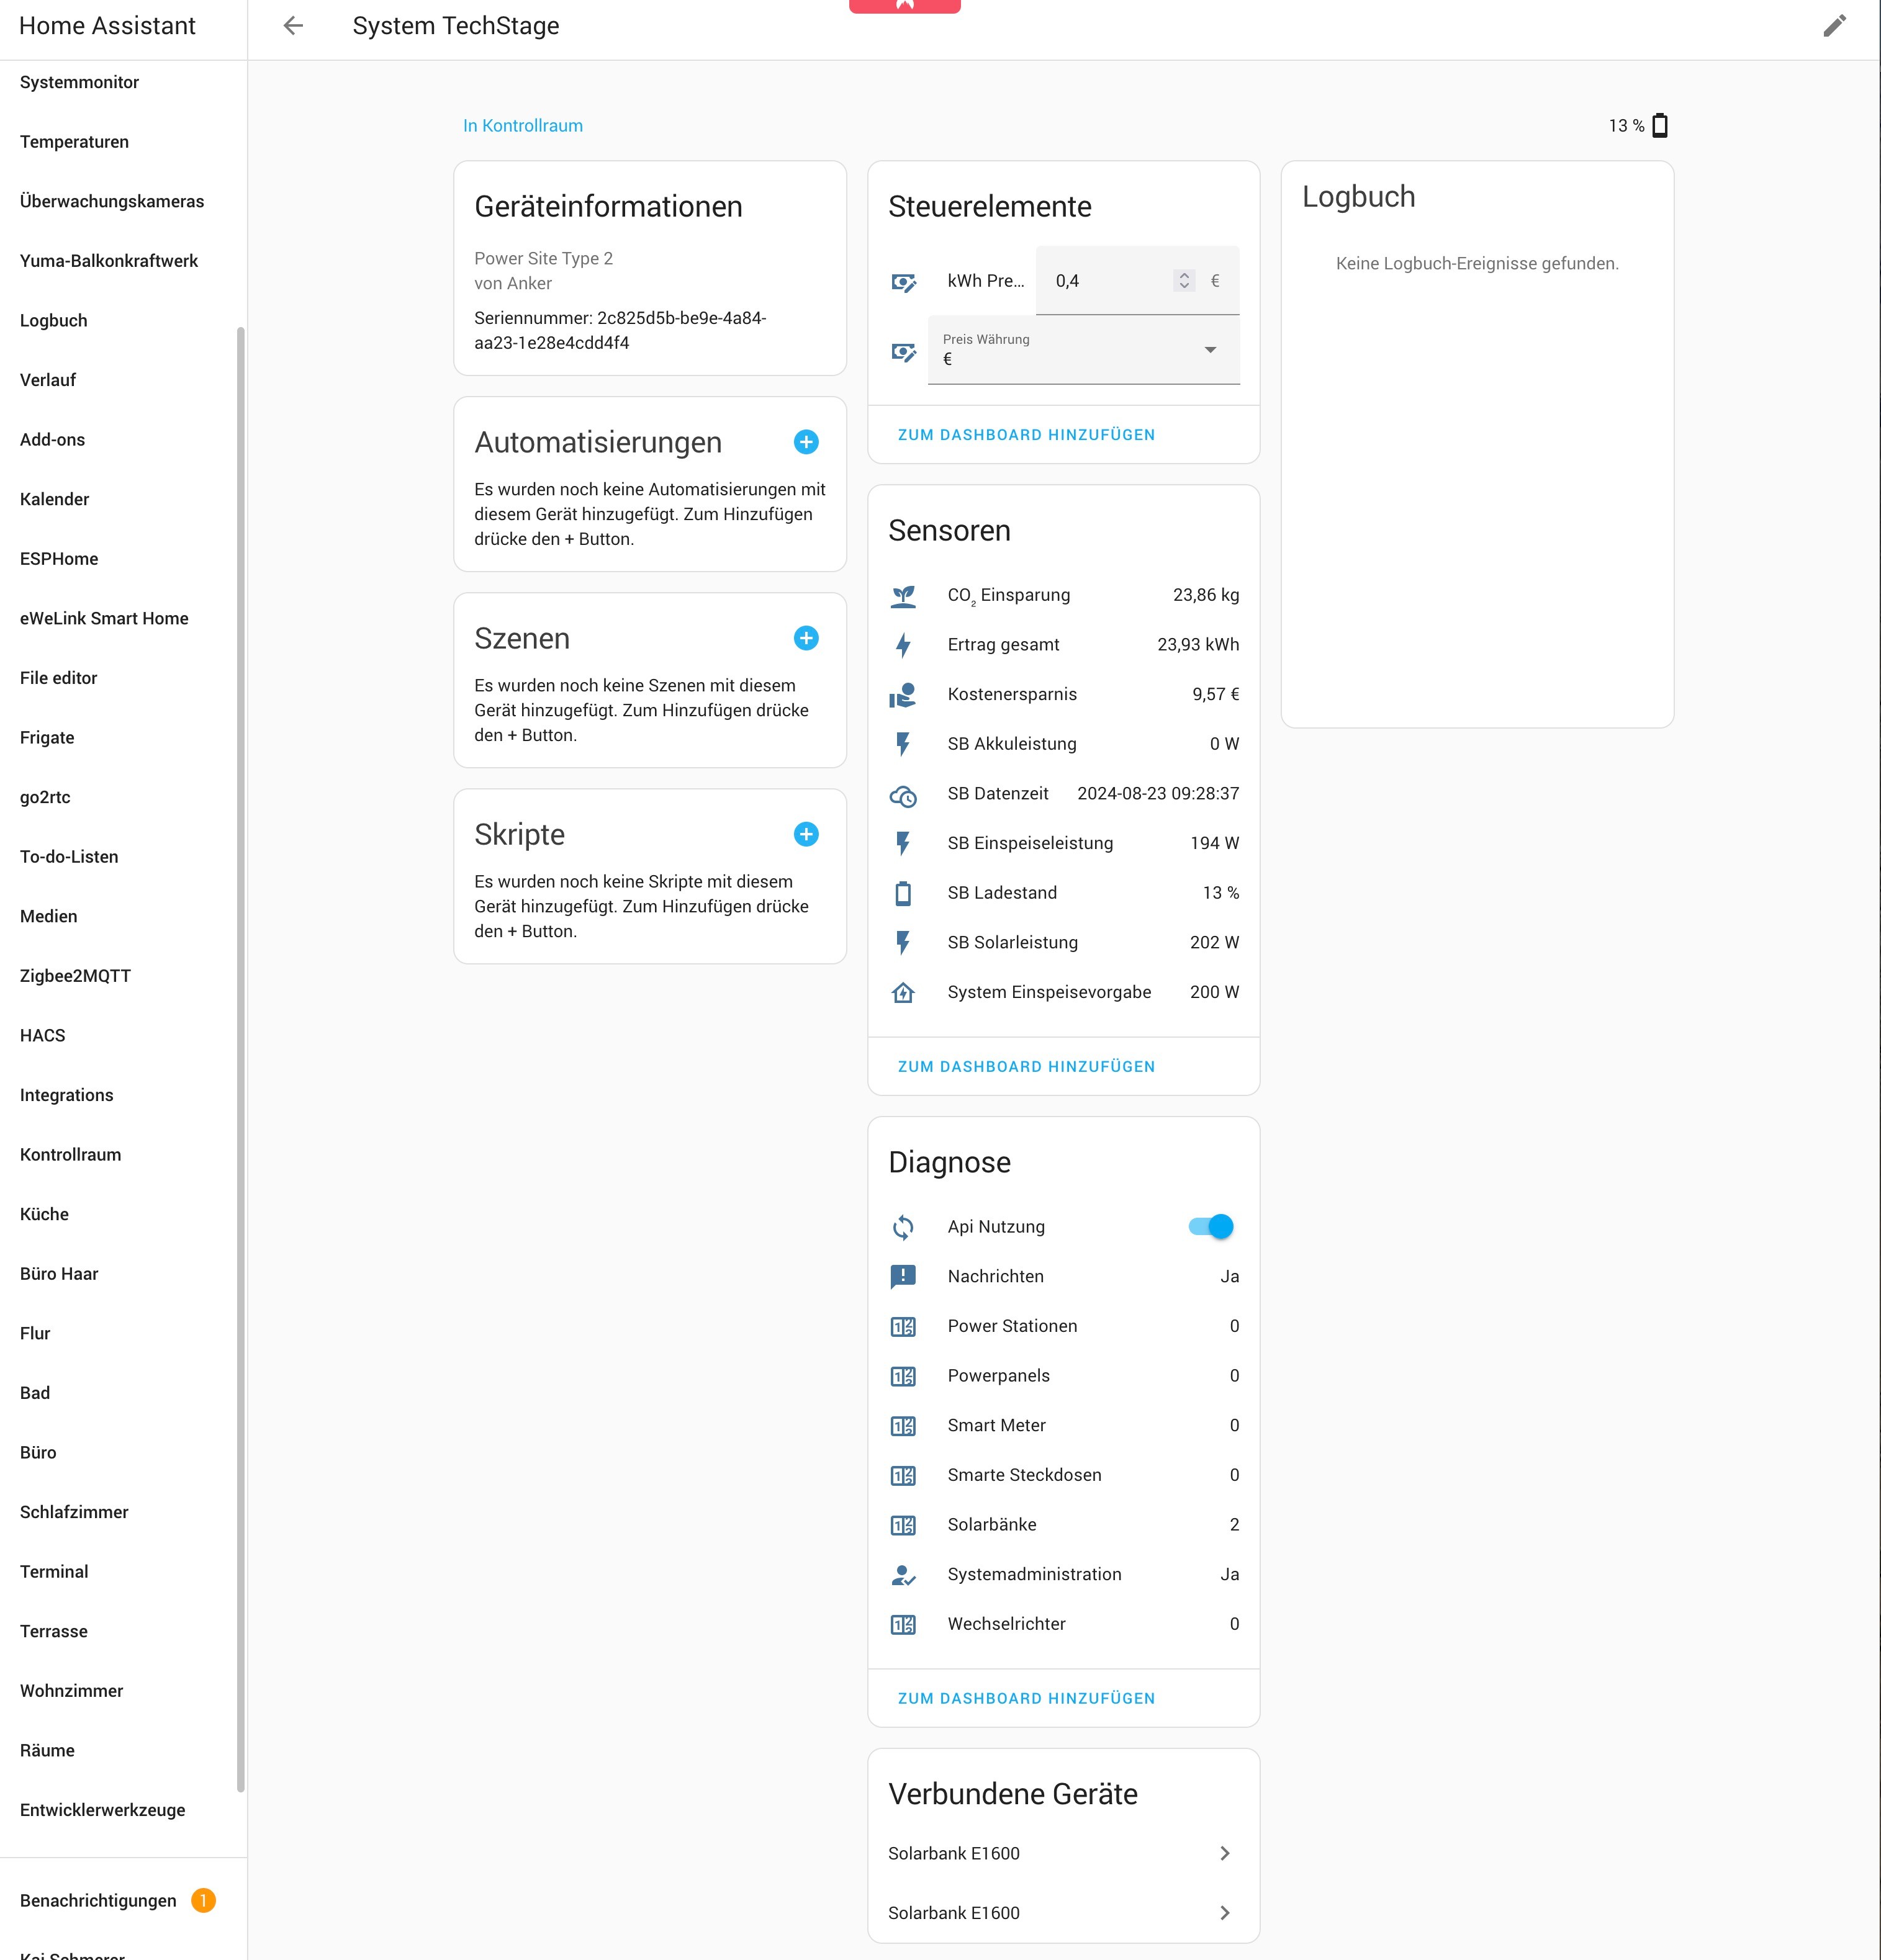Click the notification count badge
Image resolution: width=1881 pixels, height=1960 pixels.
coord(203,1900)
